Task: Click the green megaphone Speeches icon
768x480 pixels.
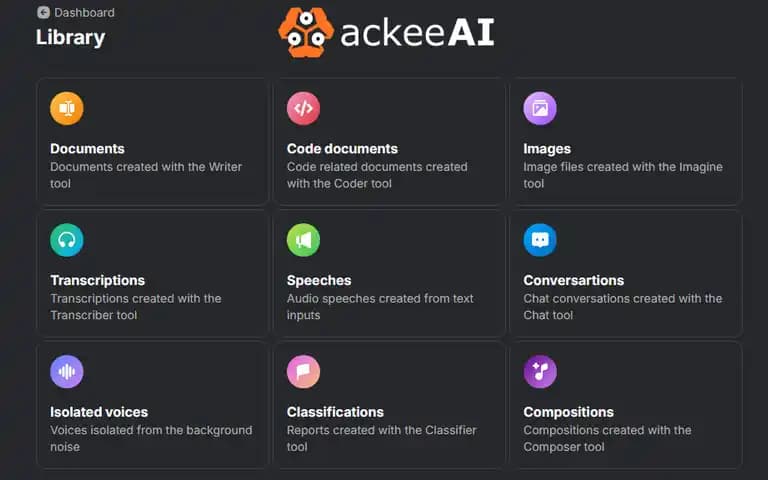Action: (303, 240)
